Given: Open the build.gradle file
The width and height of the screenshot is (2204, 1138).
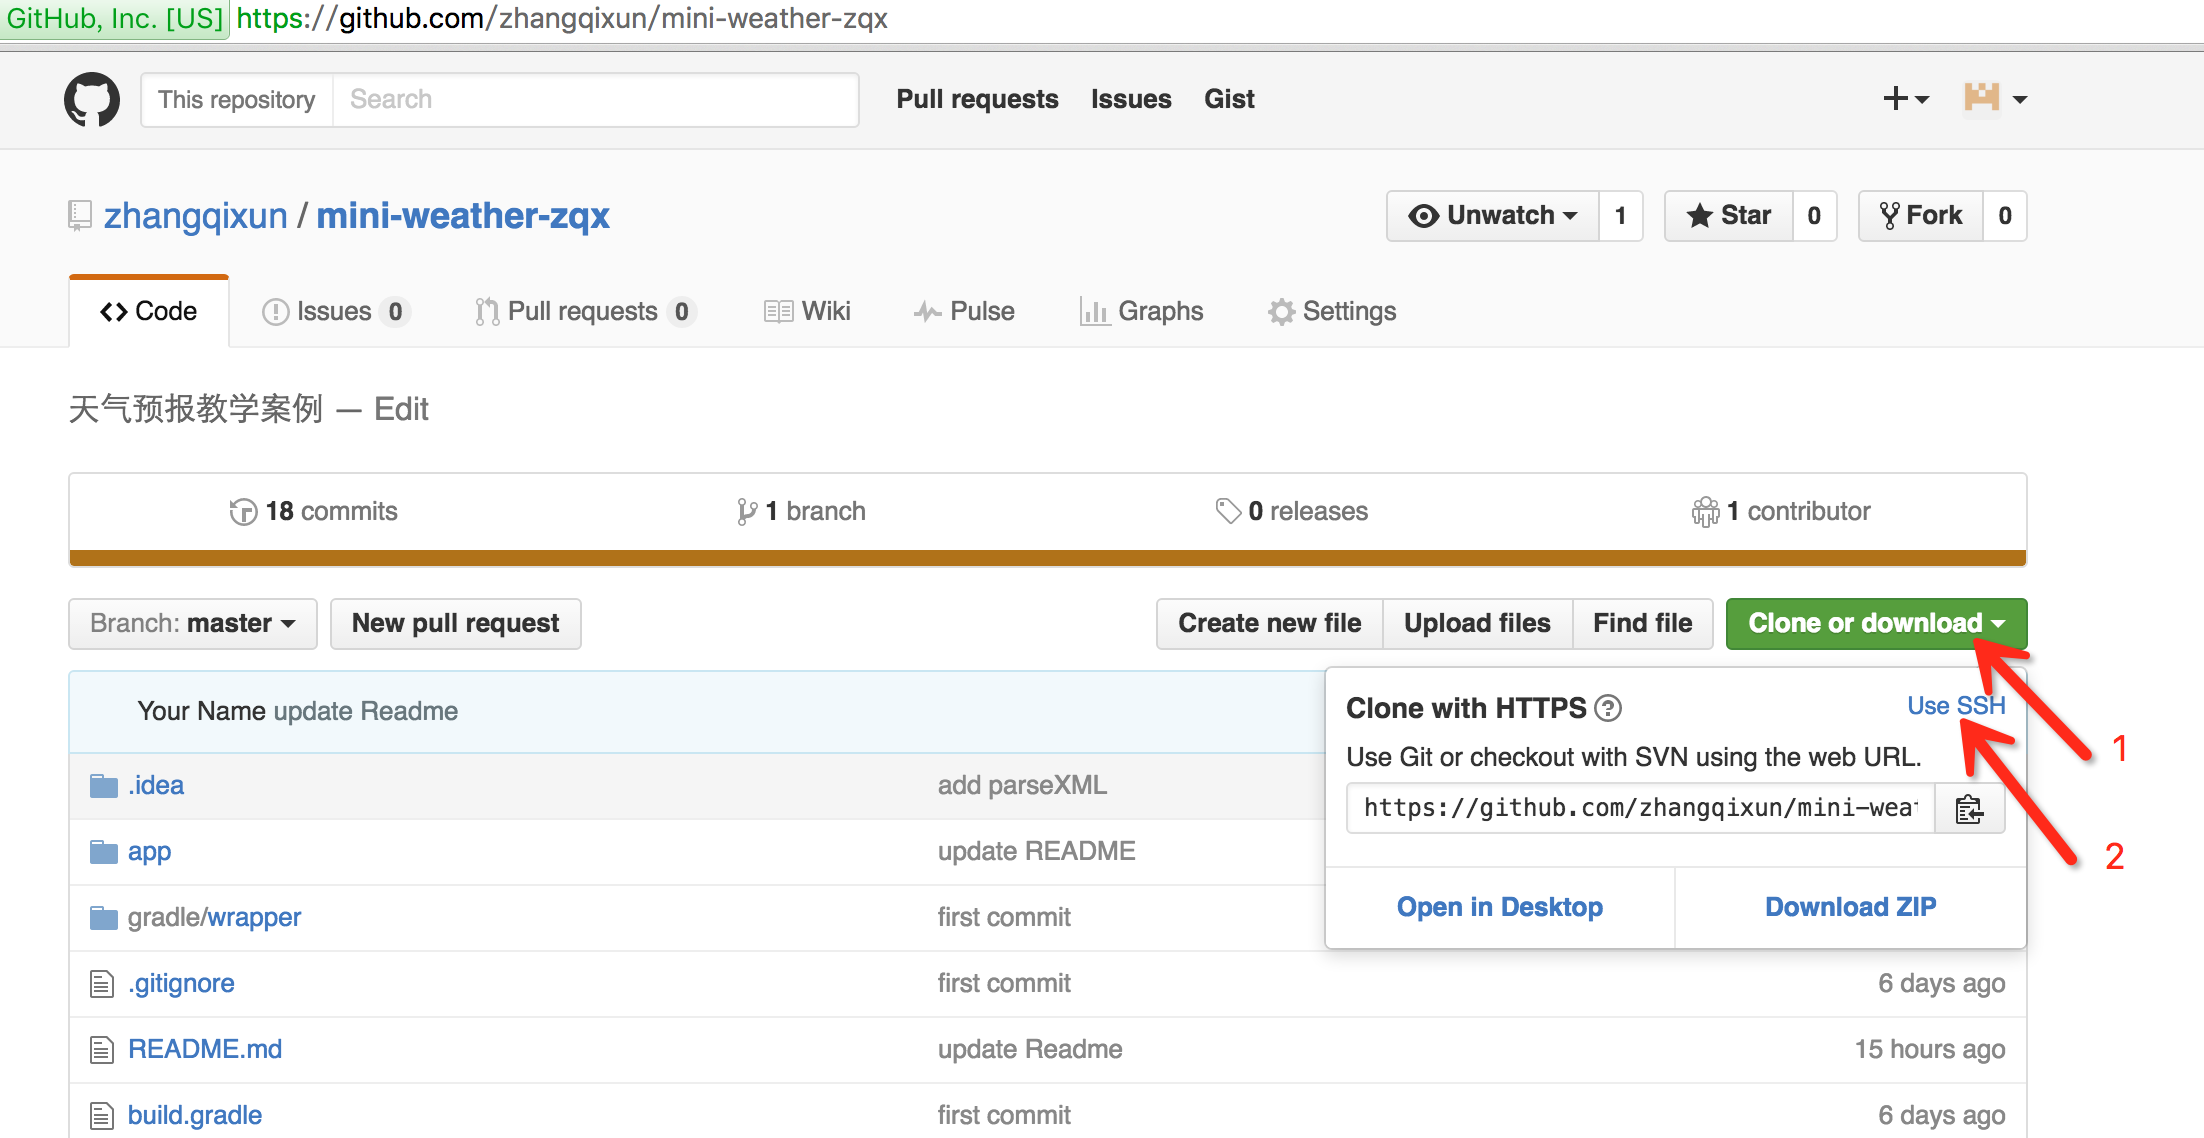Looking at the screenshot, I should tap(195, 1116).
